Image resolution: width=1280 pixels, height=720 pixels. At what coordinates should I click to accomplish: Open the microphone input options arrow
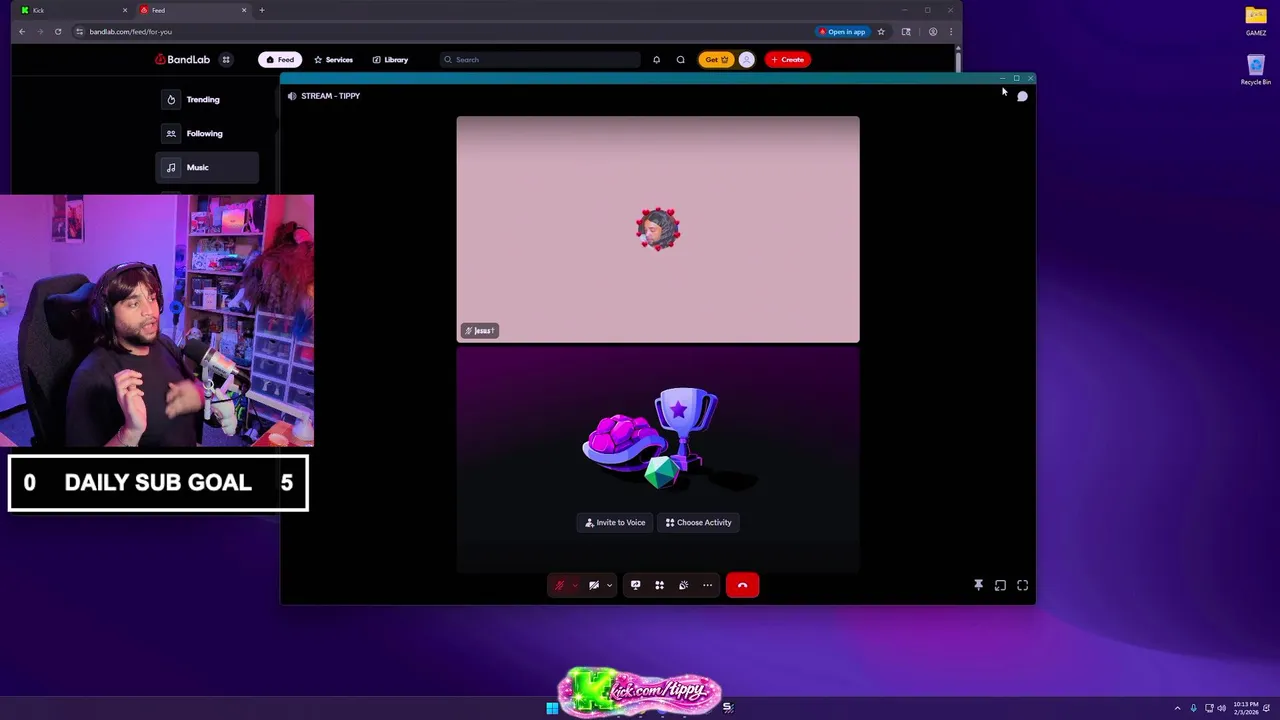pos(575,585)
